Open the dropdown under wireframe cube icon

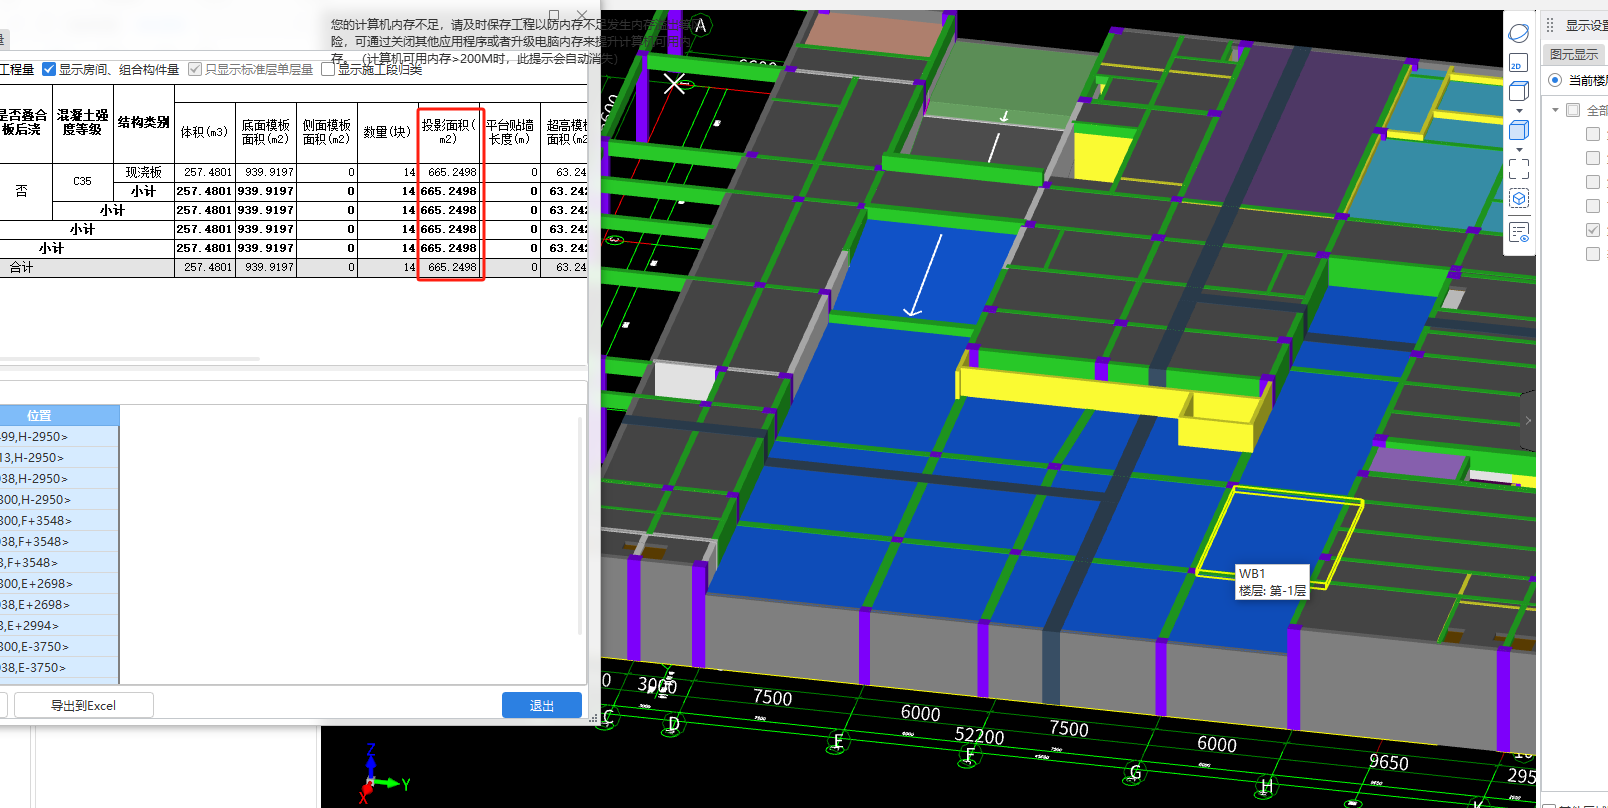pyautogui.click(x=1519, y=111)
